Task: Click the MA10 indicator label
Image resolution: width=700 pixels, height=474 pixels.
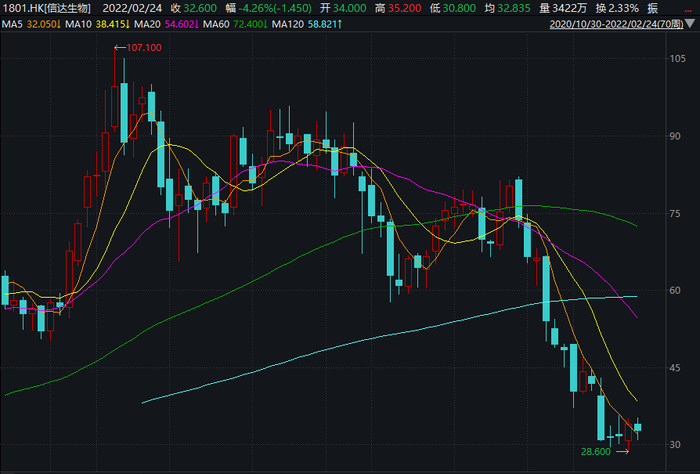Action: (79, 24)
